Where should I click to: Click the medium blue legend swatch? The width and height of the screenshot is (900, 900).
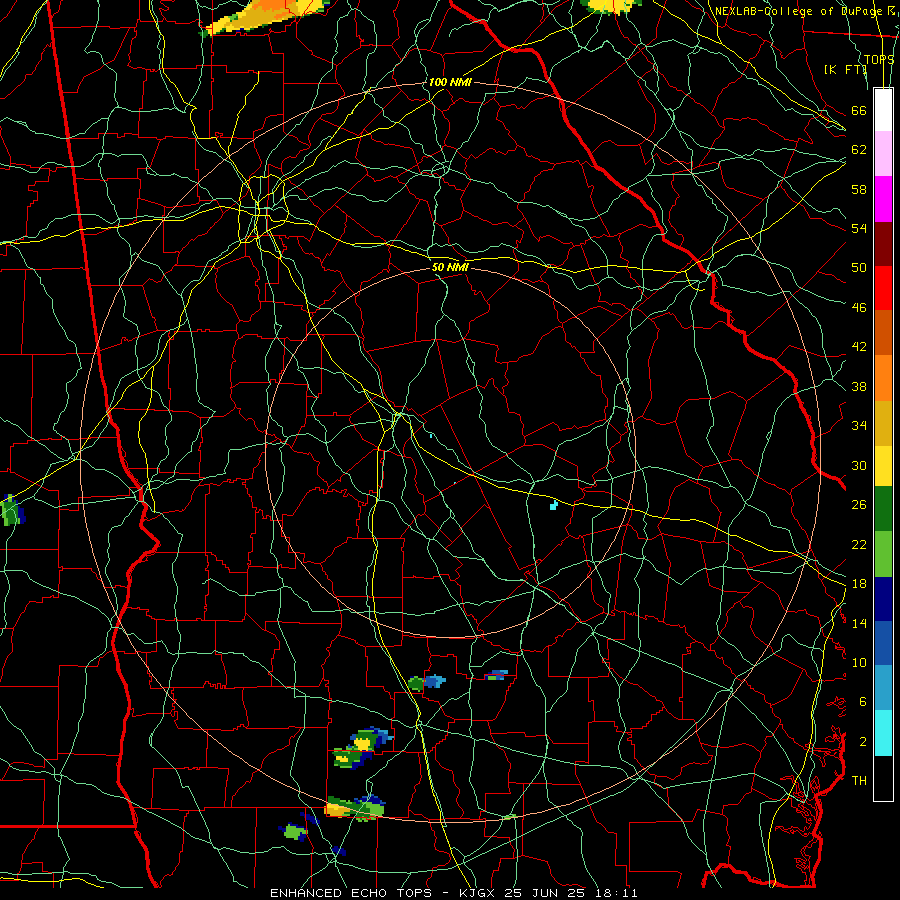[x=883, y=643]
